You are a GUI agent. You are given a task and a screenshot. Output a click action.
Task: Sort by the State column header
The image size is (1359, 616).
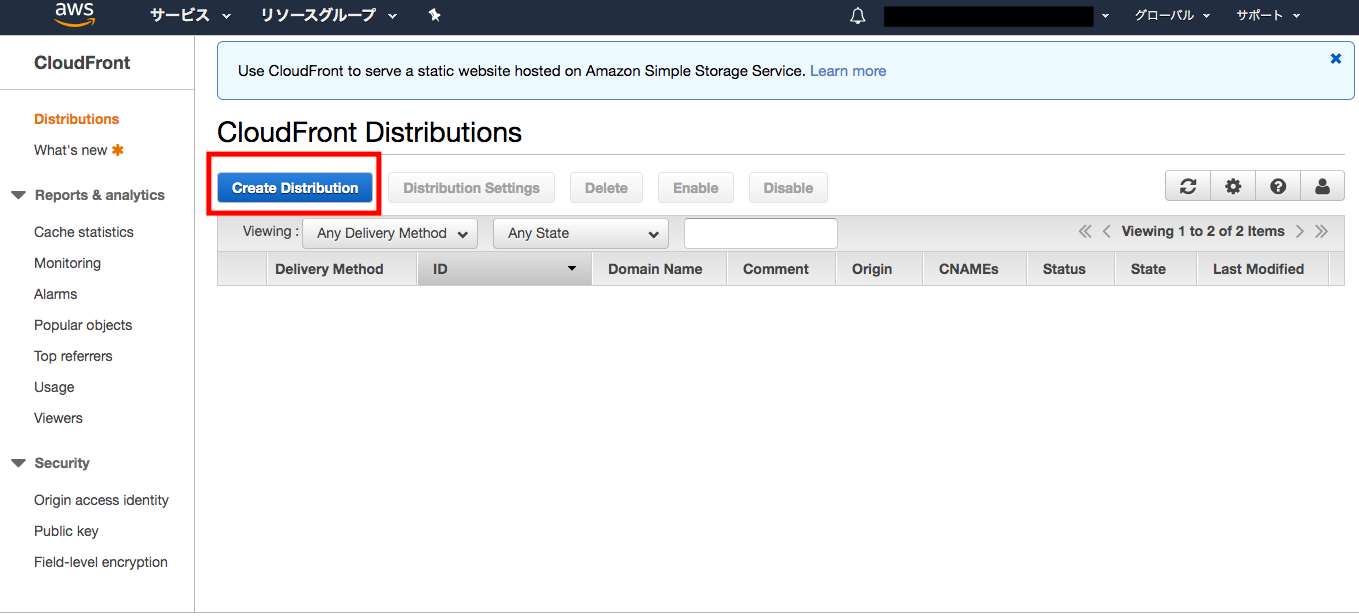pyautogui.click(x=1156, y=269)
